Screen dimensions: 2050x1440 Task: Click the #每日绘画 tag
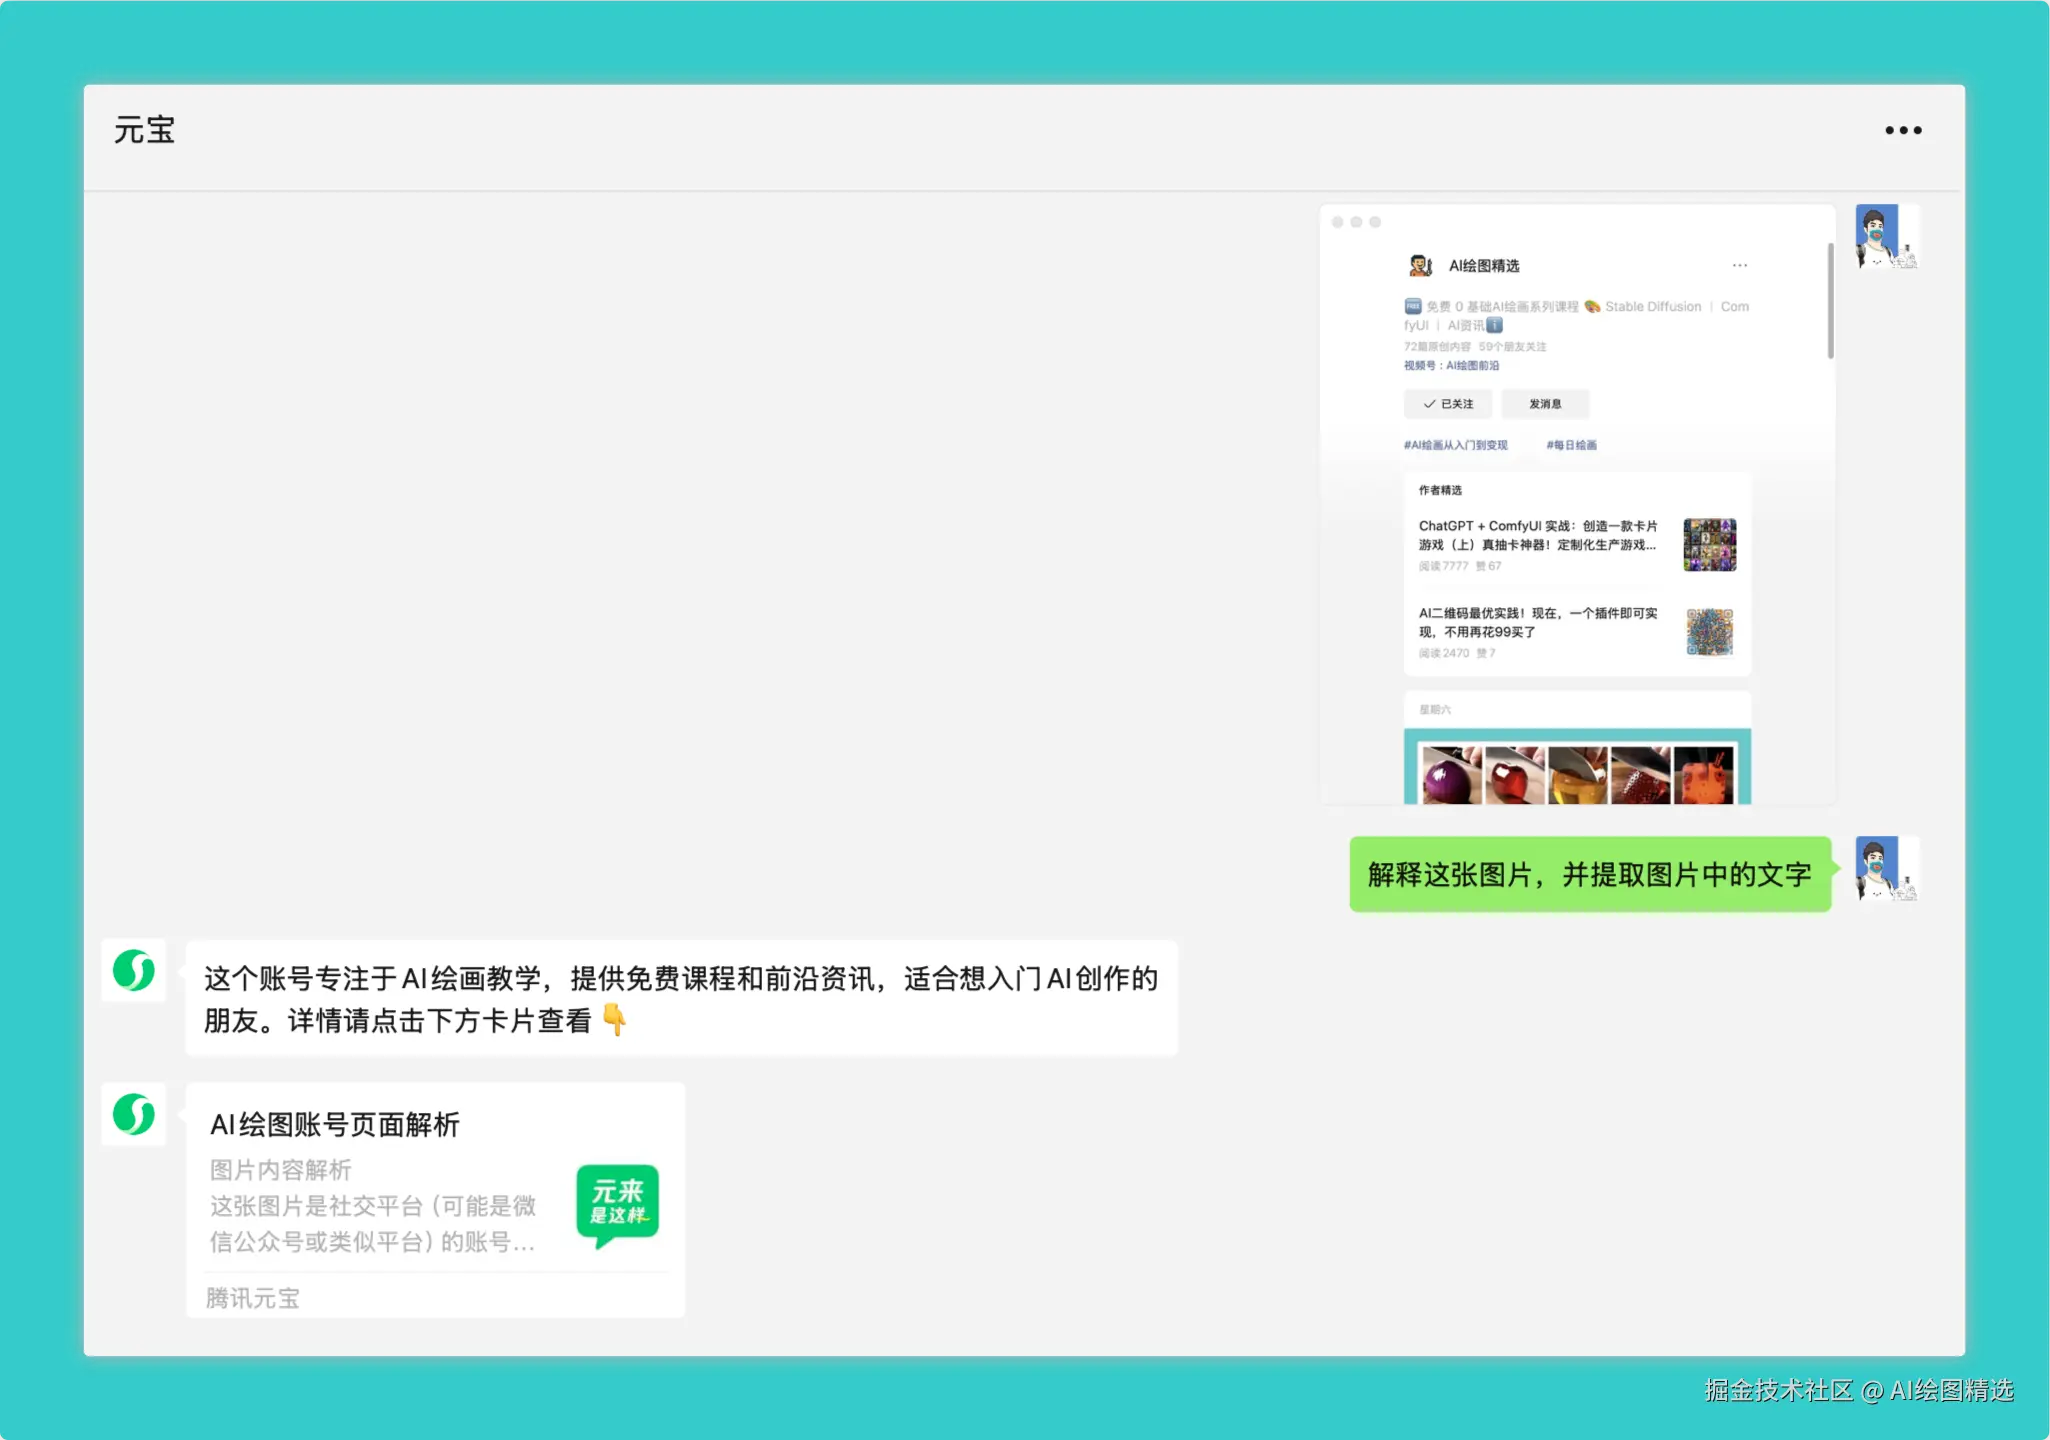pos(1571,445)
